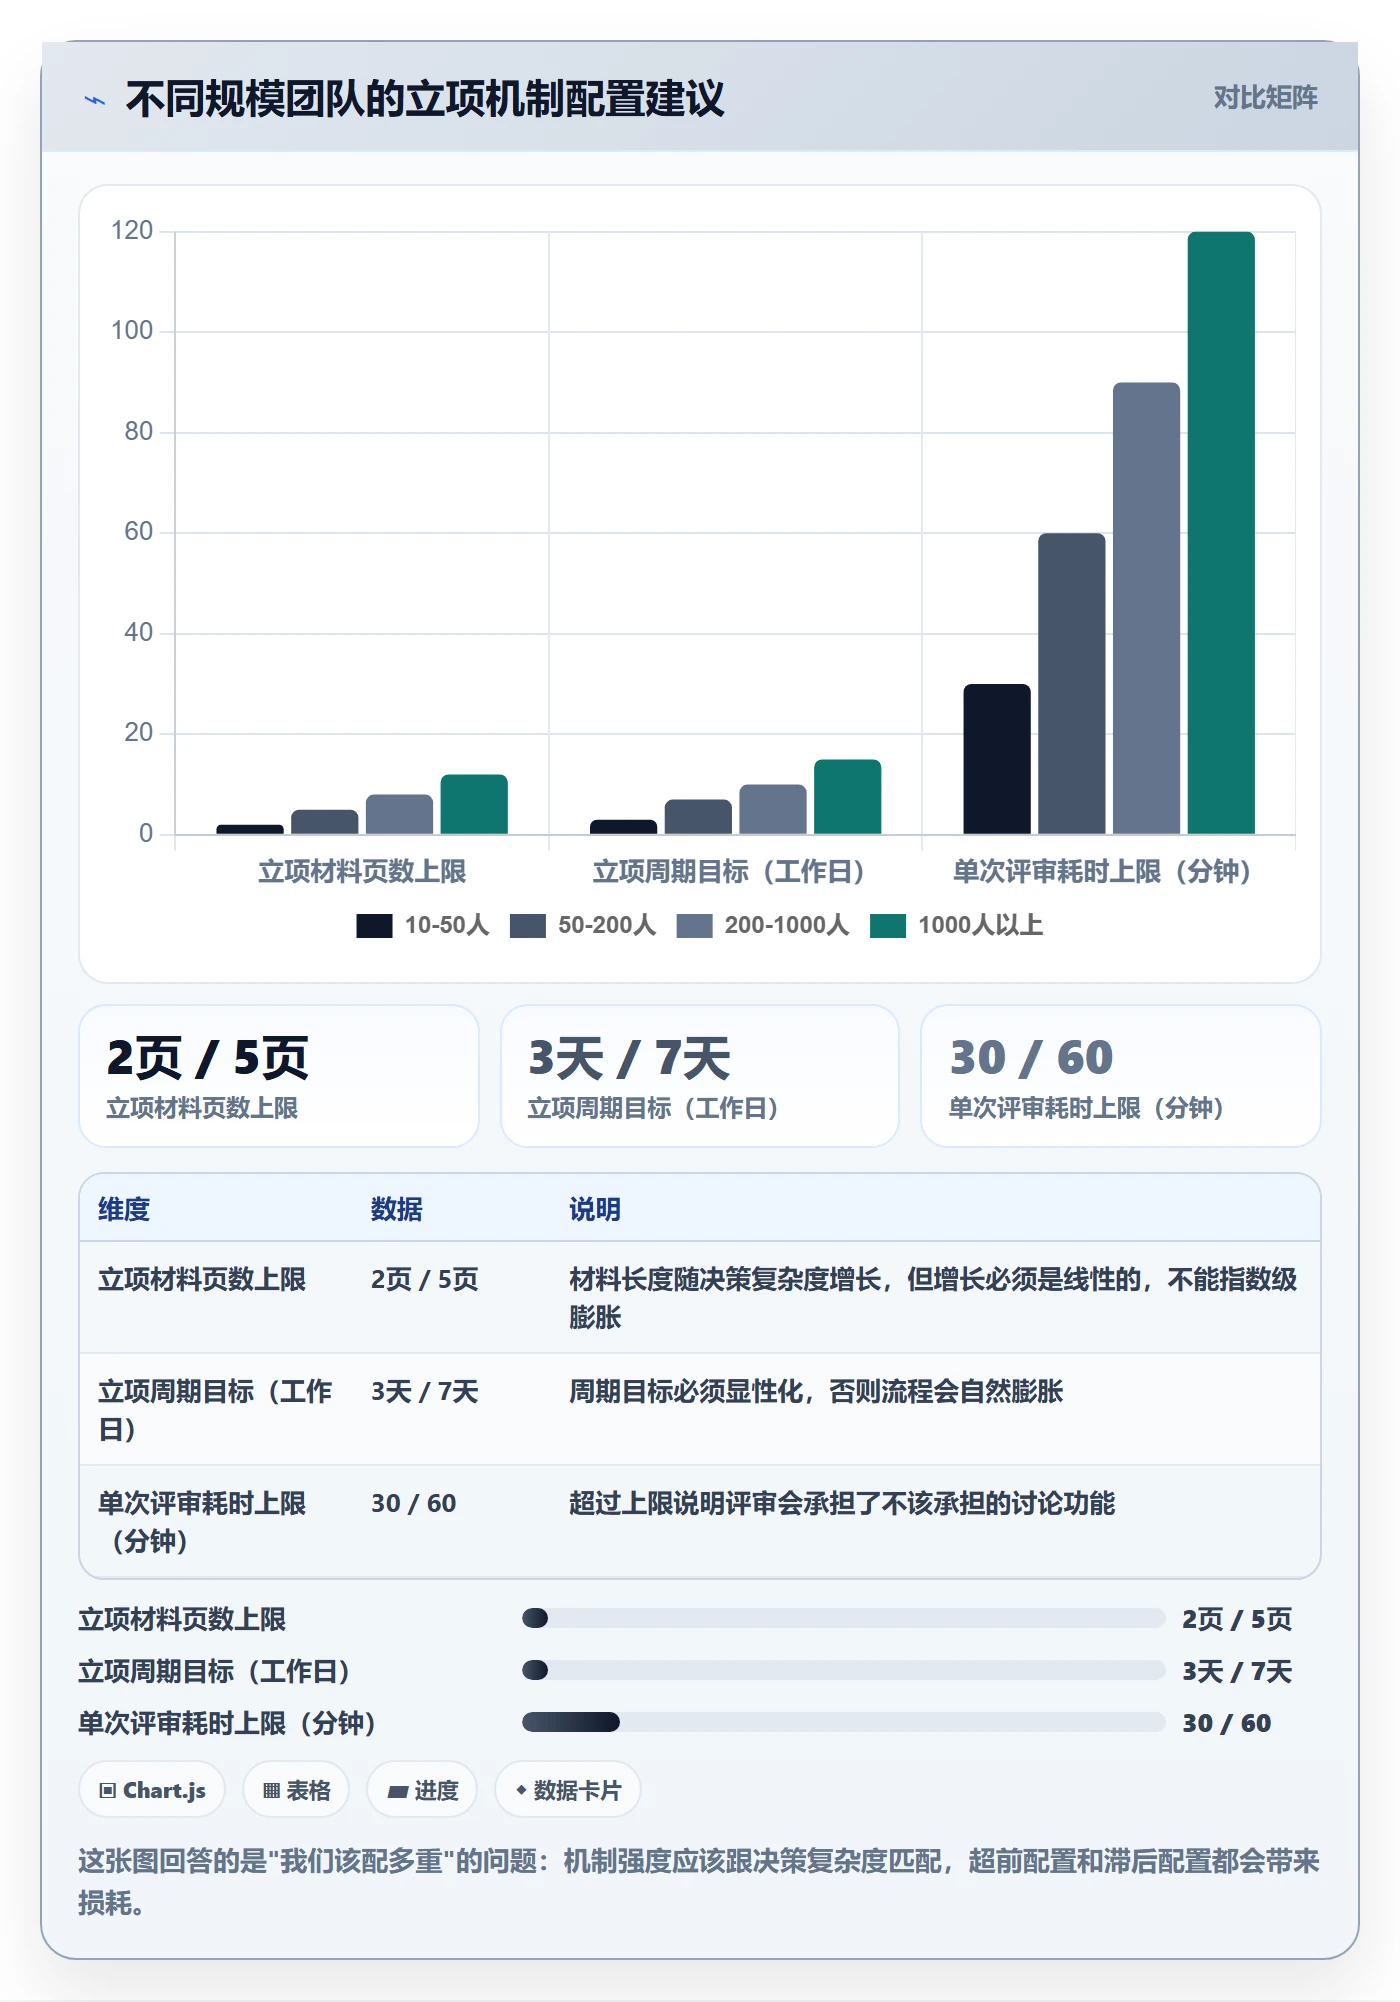Click the 数据卡片 tag chip
The image size is (1400, 2002).
coord(568,1790)
